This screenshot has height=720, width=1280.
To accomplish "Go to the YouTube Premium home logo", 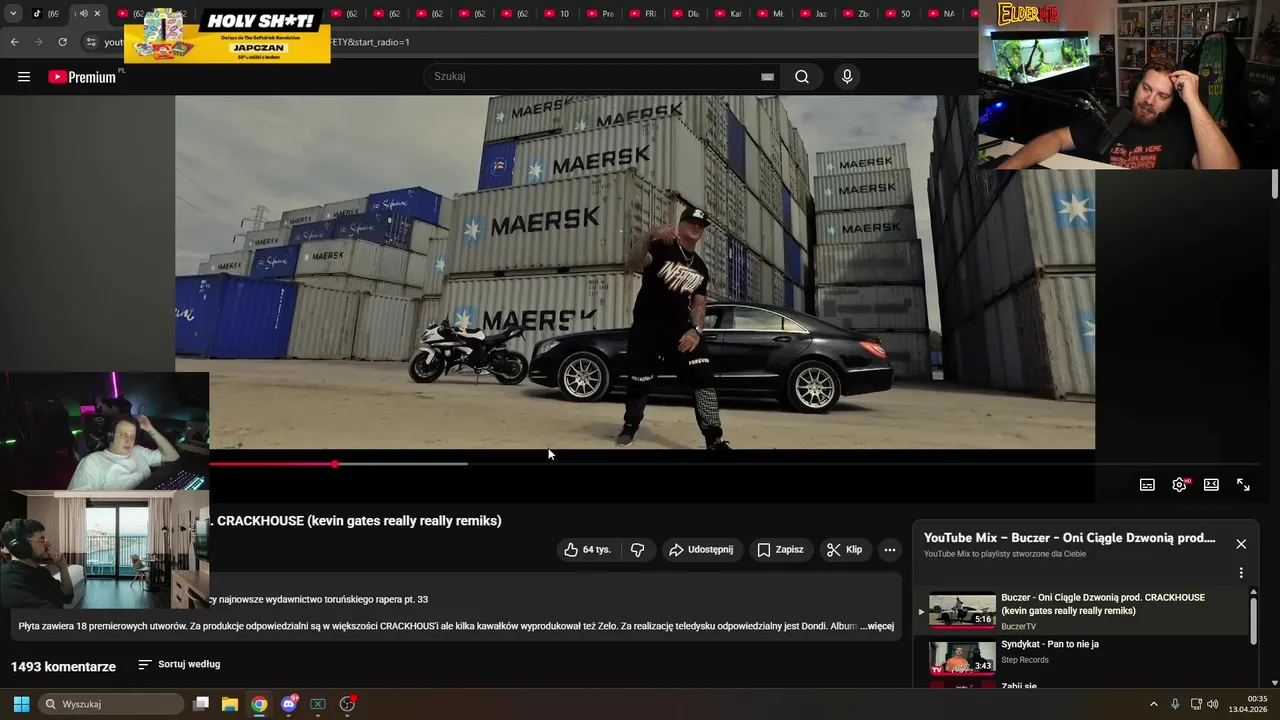I will point(82,77).
